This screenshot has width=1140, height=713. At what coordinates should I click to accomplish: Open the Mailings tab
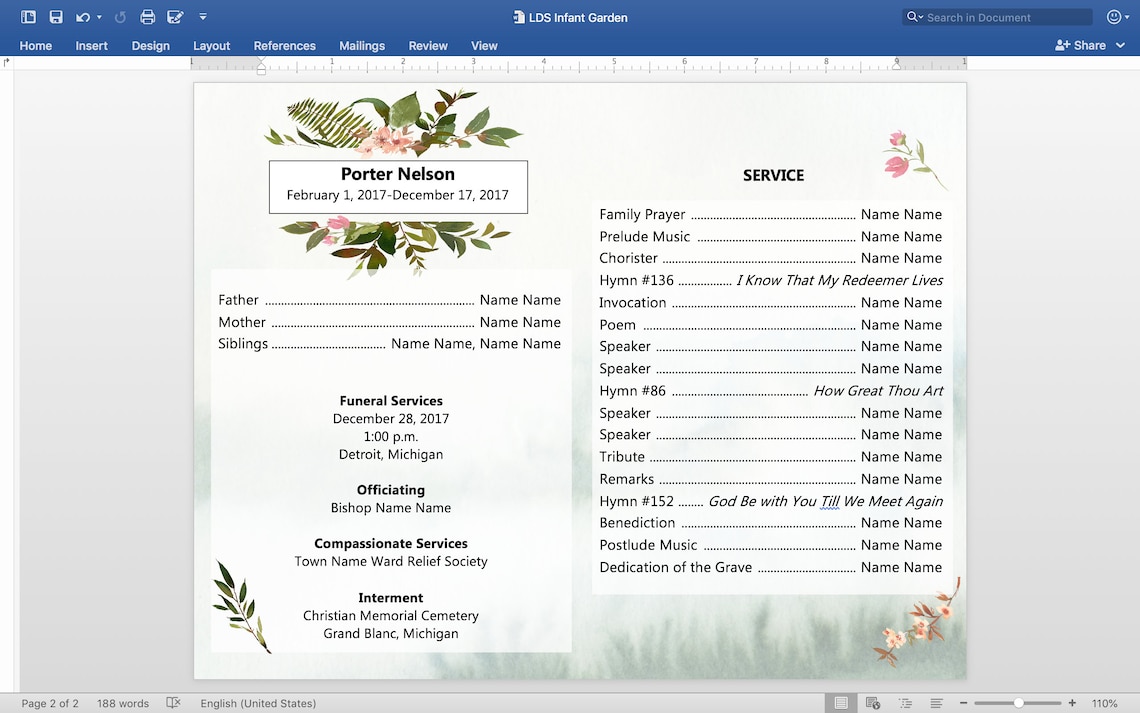pyautogui.click(x=361, y=45)
